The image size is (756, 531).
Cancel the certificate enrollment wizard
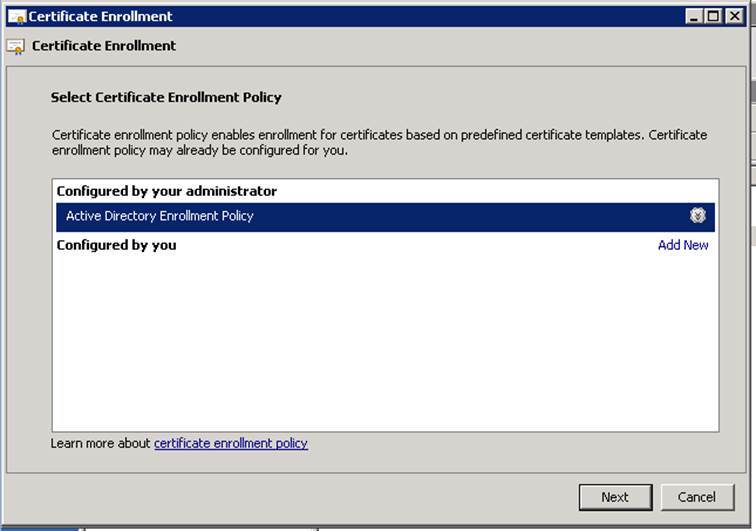pyautogui.click(x=696, y=497)
